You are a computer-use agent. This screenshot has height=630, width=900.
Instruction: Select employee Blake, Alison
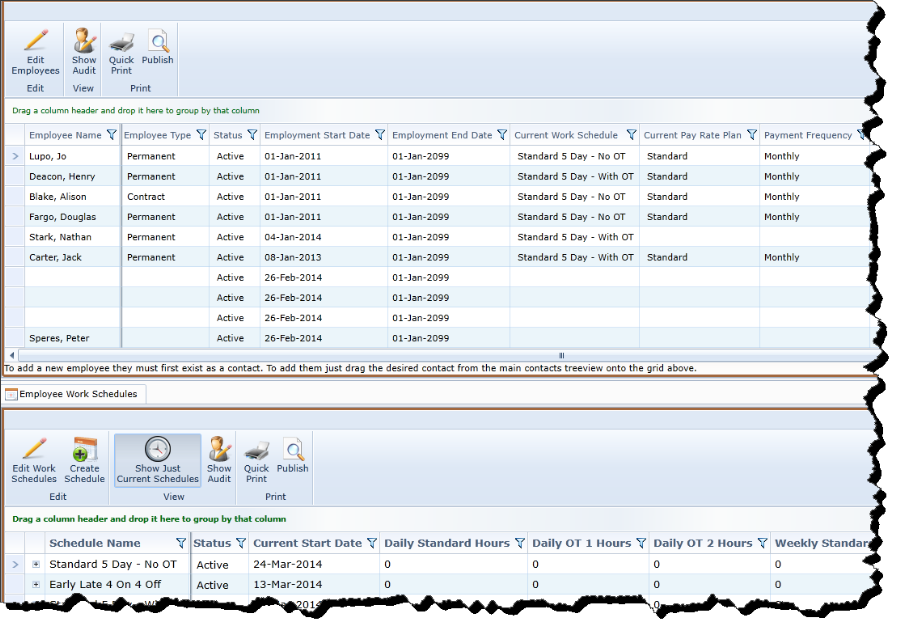pyautogui.click(x=58, y=197)
